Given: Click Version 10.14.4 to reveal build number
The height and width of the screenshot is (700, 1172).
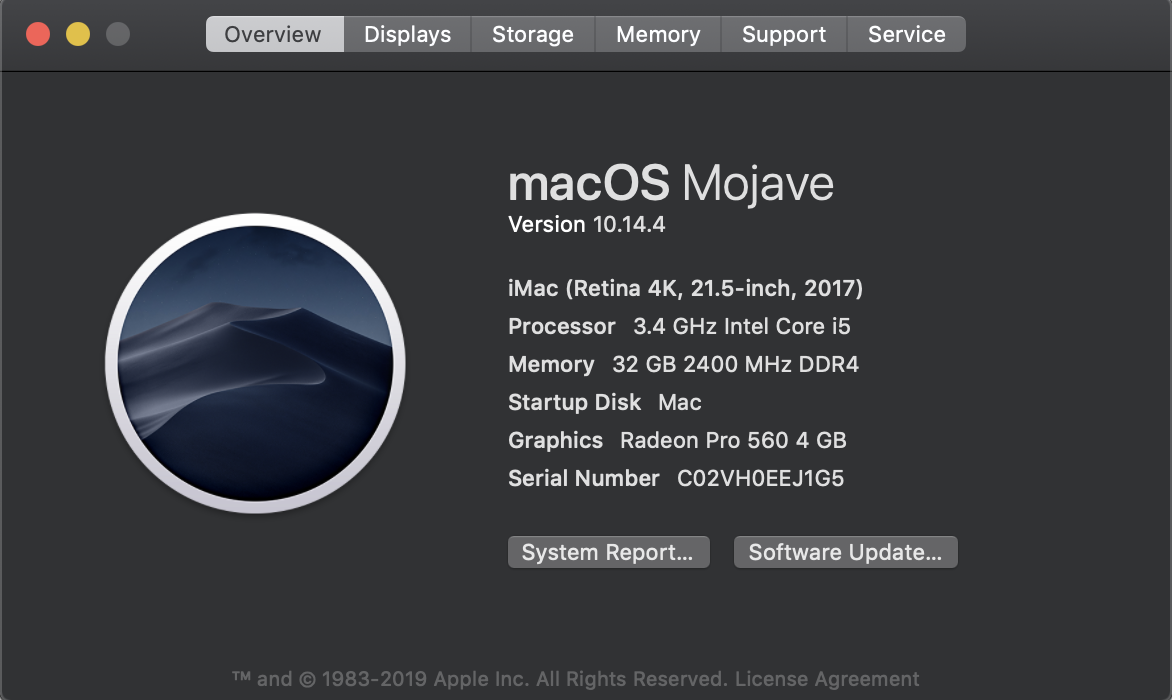Looking at the screenshot, I should point(586,225).
